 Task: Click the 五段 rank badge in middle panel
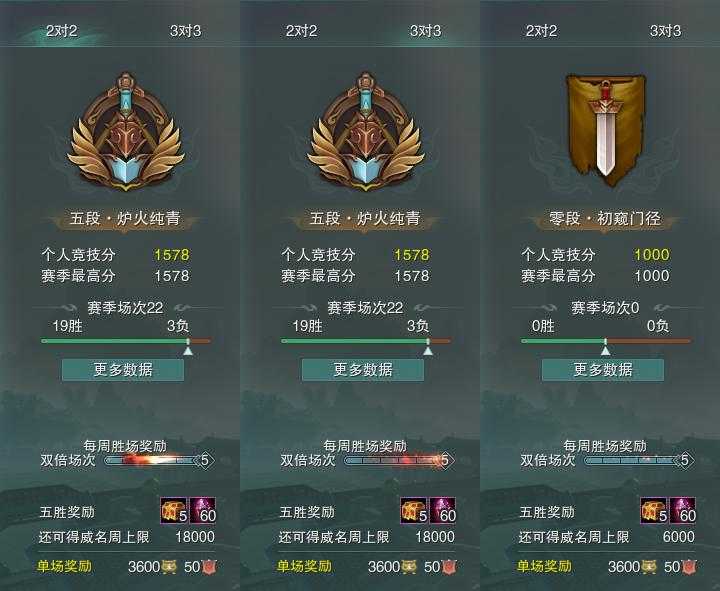coord(366,132)
